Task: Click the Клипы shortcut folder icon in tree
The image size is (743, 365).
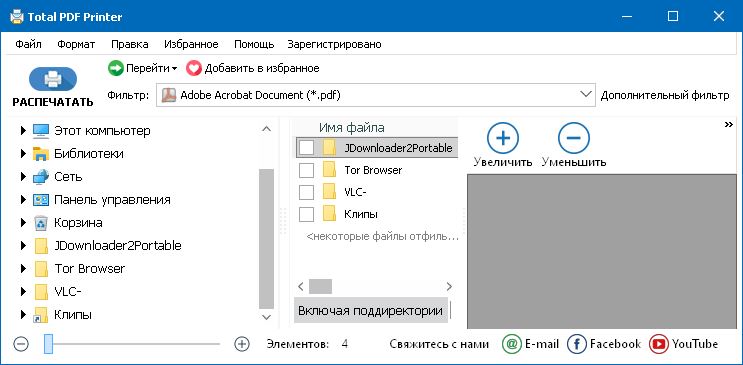Action: [40, 315]
